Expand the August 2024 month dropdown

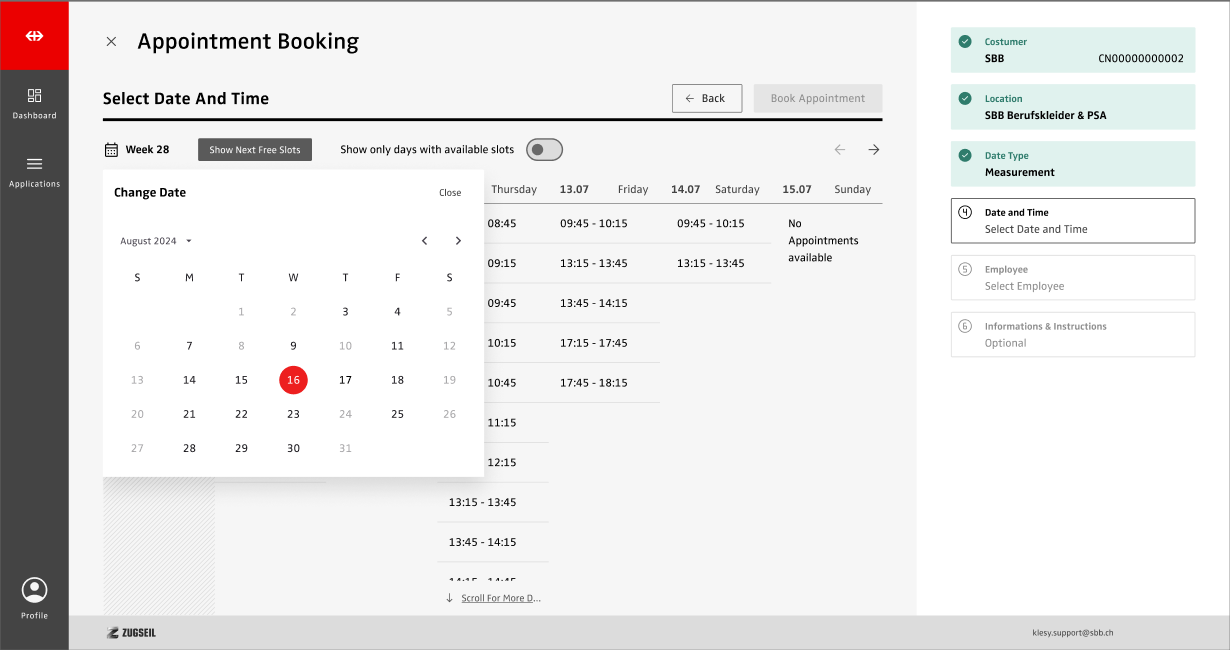tap(156, 241)
